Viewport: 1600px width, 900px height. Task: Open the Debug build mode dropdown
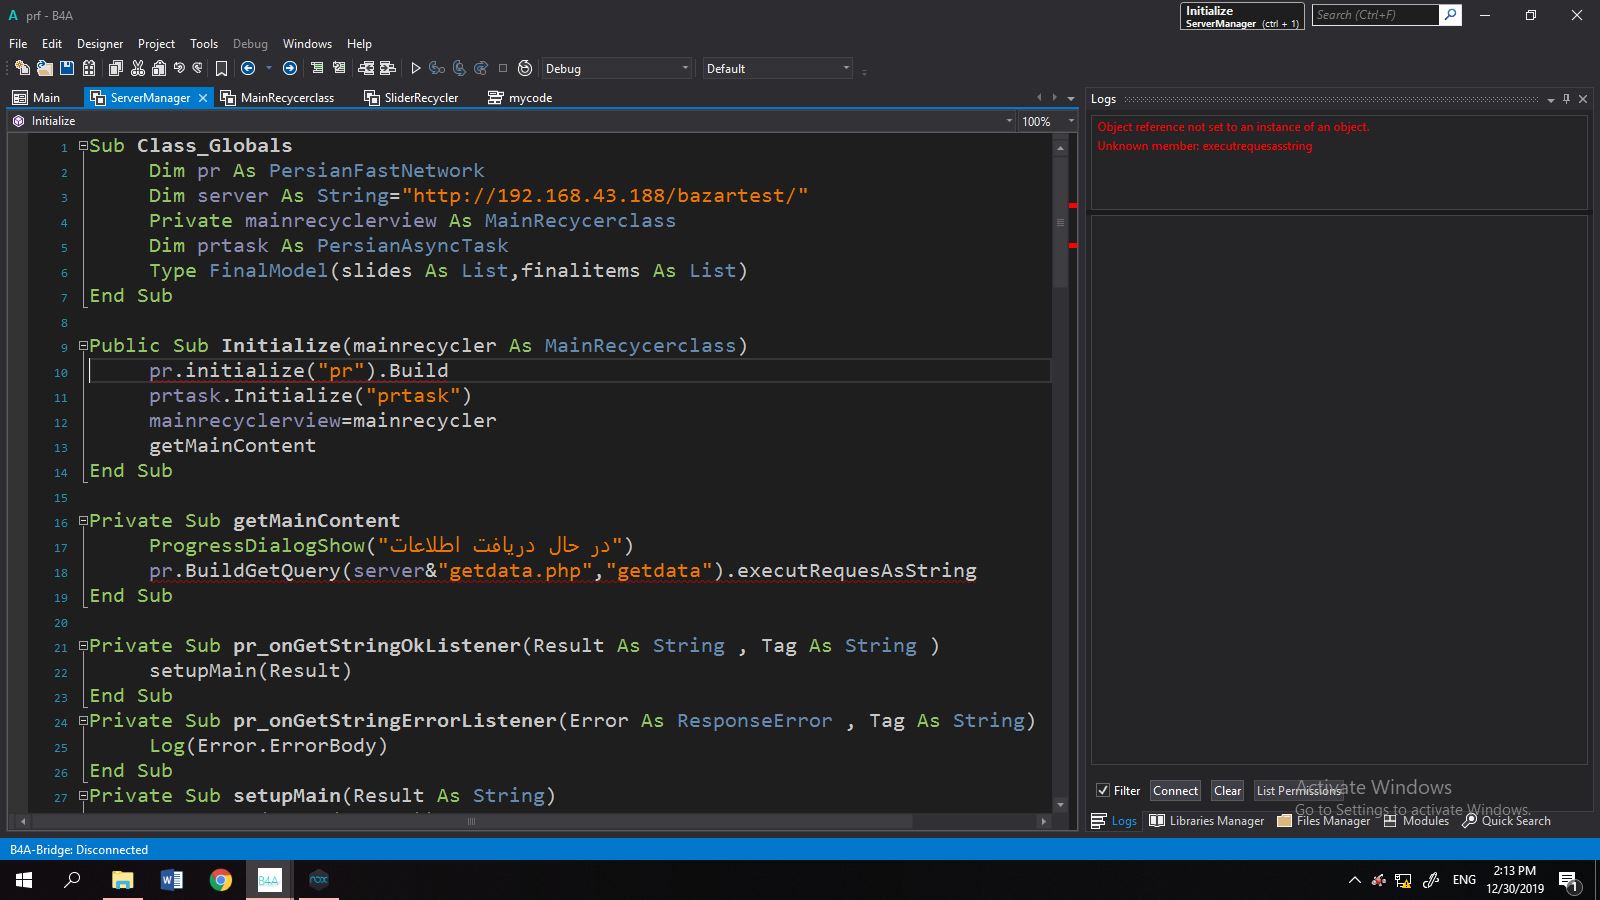click(x=685, y=68)
